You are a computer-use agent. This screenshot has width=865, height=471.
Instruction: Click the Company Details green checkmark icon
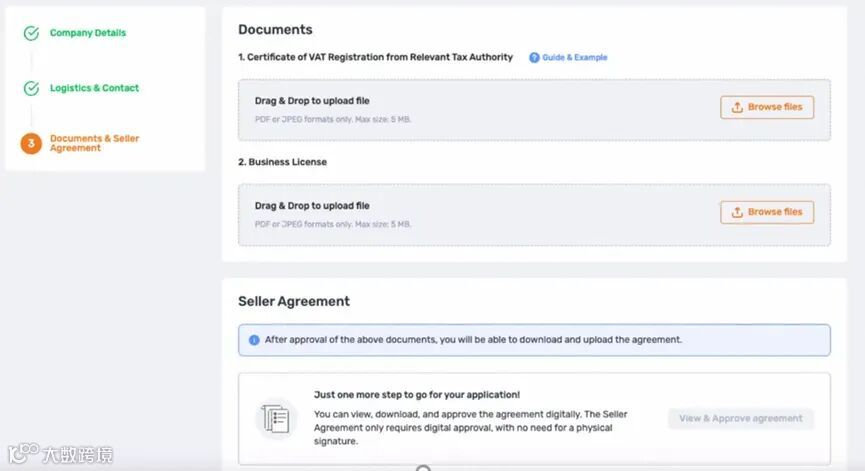(31, 33)
